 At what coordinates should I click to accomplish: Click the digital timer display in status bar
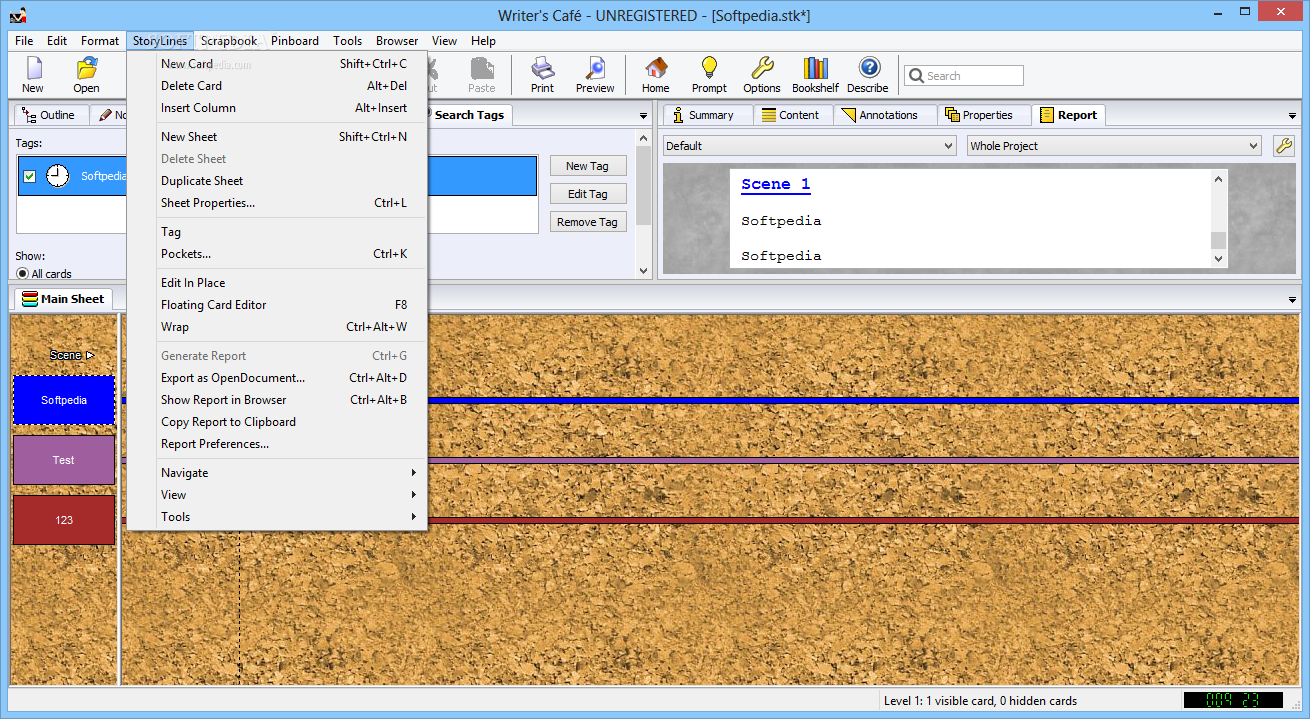tap(1233, 700)
